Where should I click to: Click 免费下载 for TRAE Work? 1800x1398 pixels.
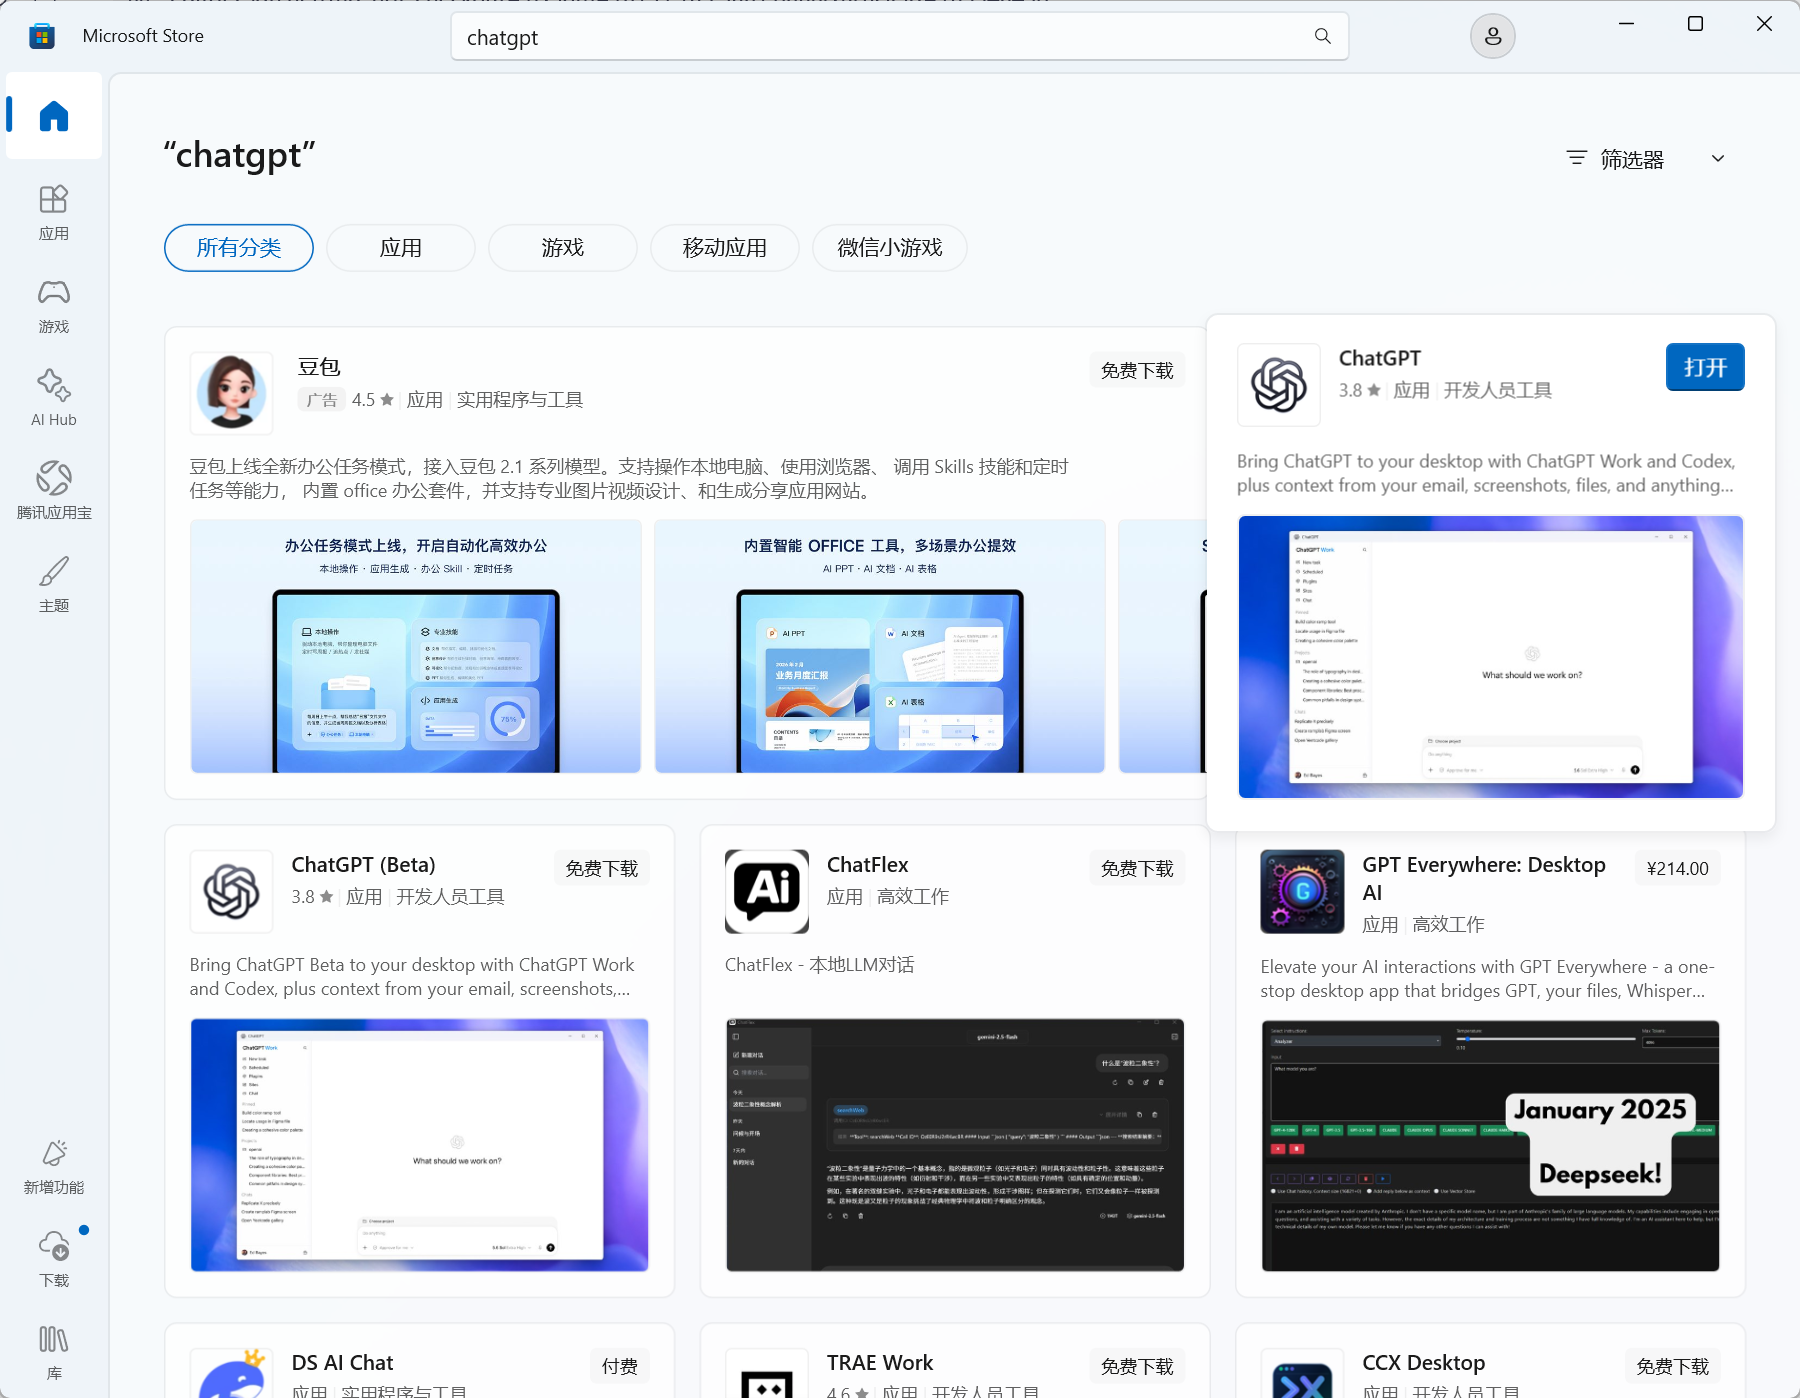[1137, 1366]
